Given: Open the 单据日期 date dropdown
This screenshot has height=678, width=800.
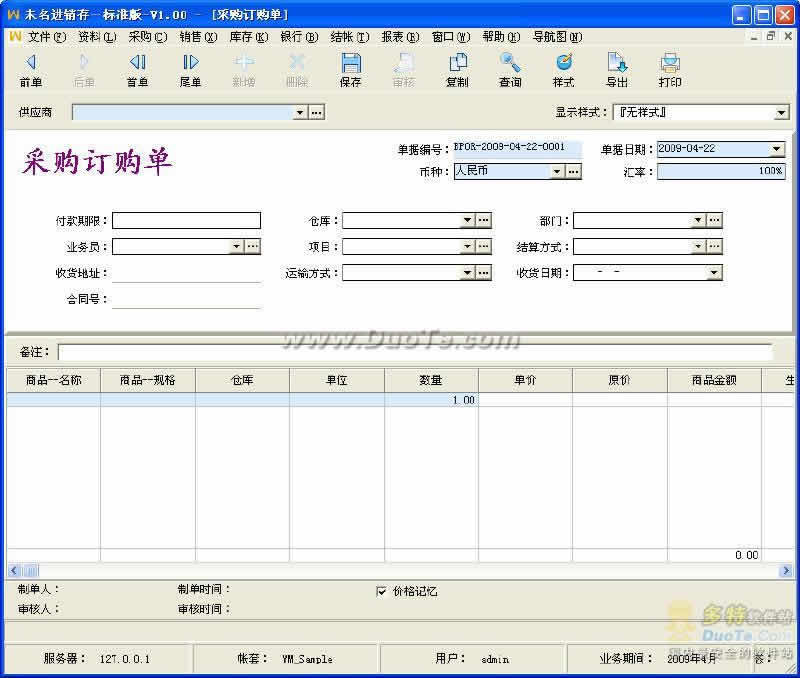Looking at the screenshot, I should (777, 149).
